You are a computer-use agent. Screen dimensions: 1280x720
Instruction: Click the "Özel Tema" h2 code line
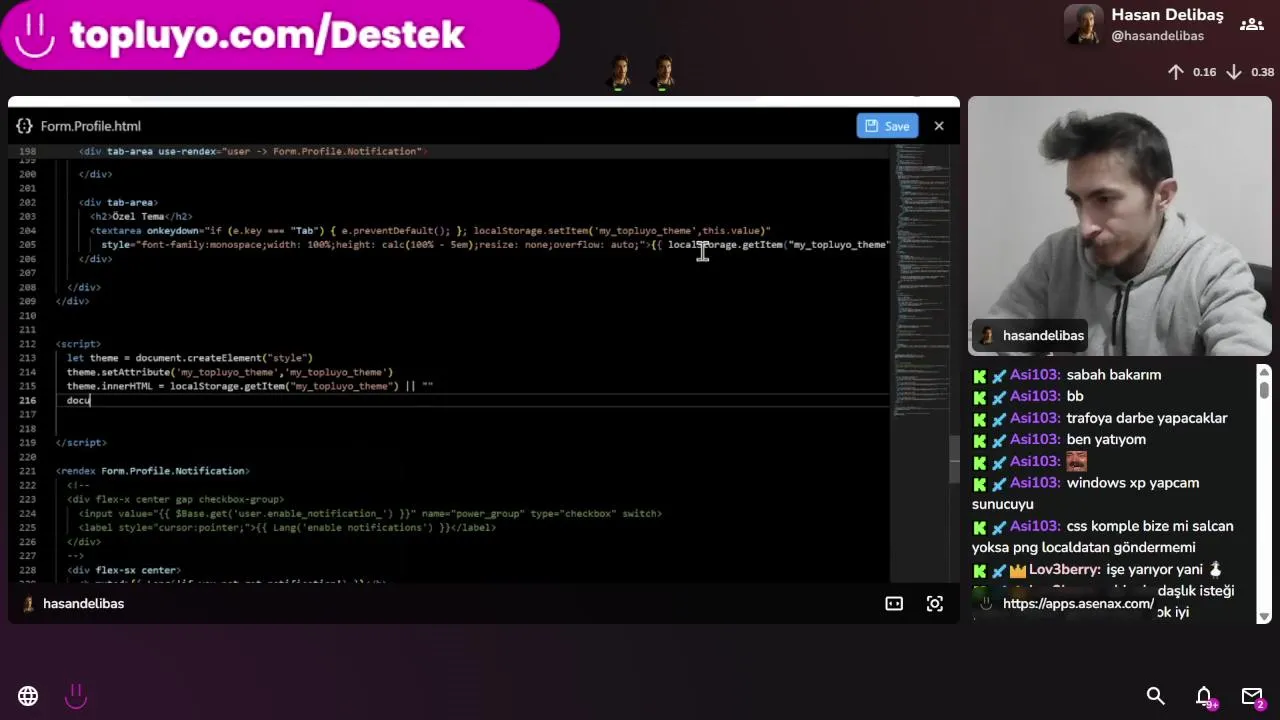click(x=140, y=216)
